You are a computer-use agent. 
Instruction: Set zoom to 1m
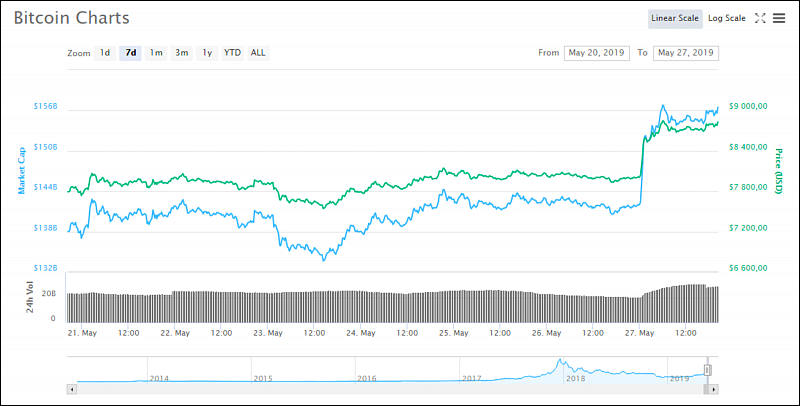click(156, 53)
